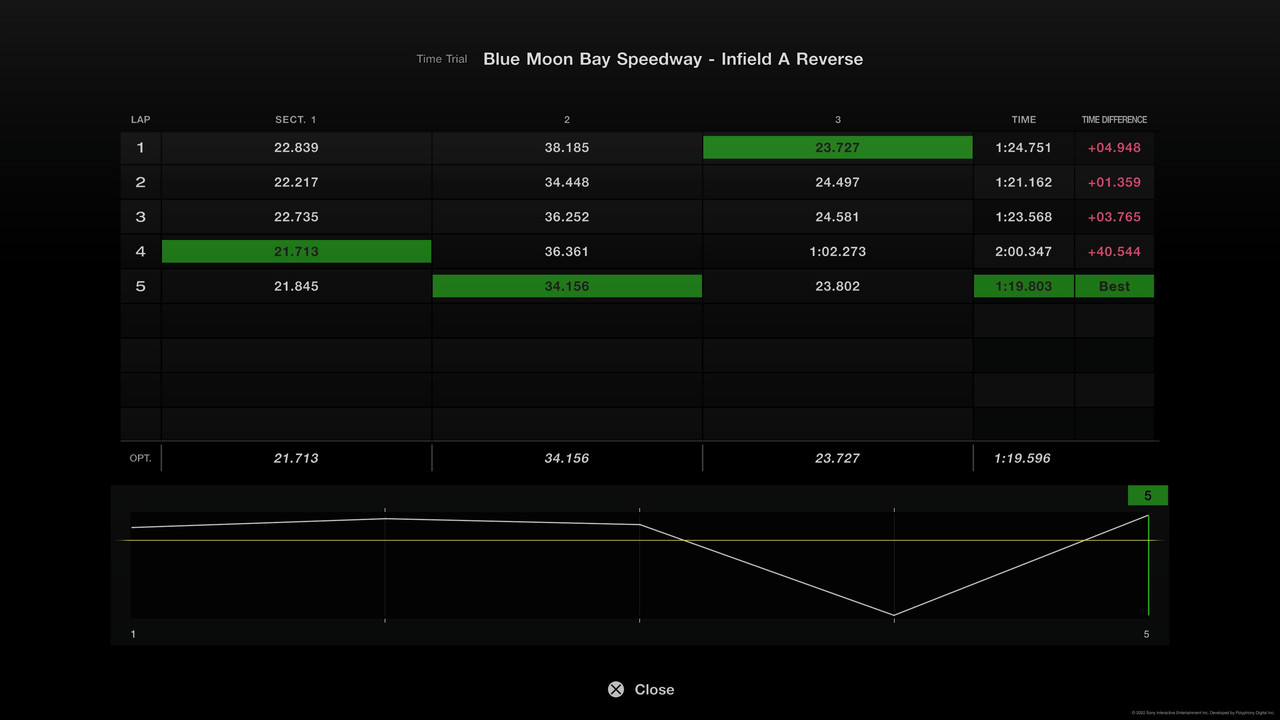Select lap 5 sector 3 time 23.802

pos(838,286)
